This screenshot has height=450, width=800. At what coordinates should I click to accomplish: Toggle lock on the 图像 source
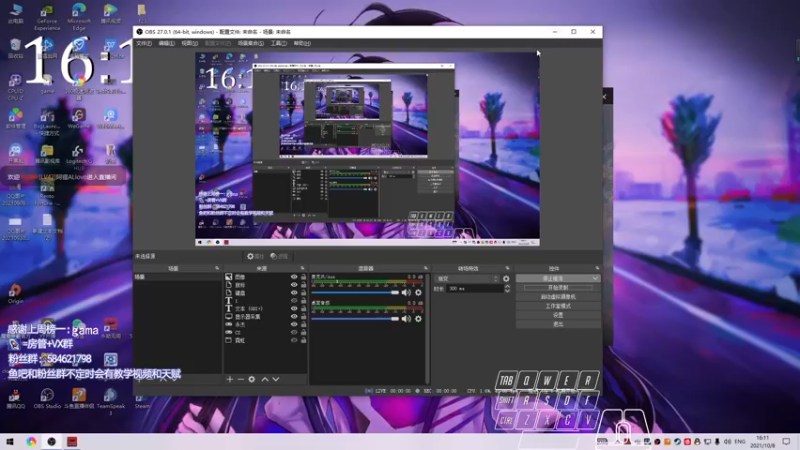304,277
